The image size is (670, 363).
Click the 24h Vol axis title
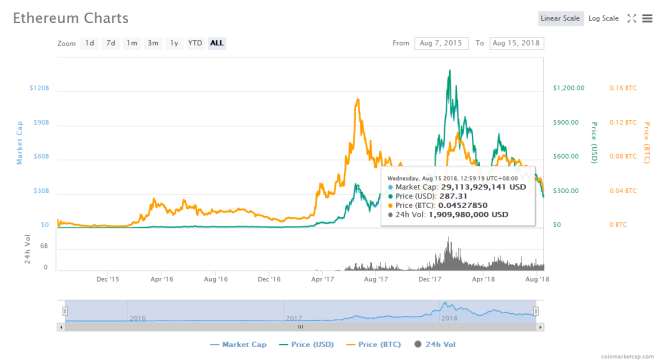point(27,249)
